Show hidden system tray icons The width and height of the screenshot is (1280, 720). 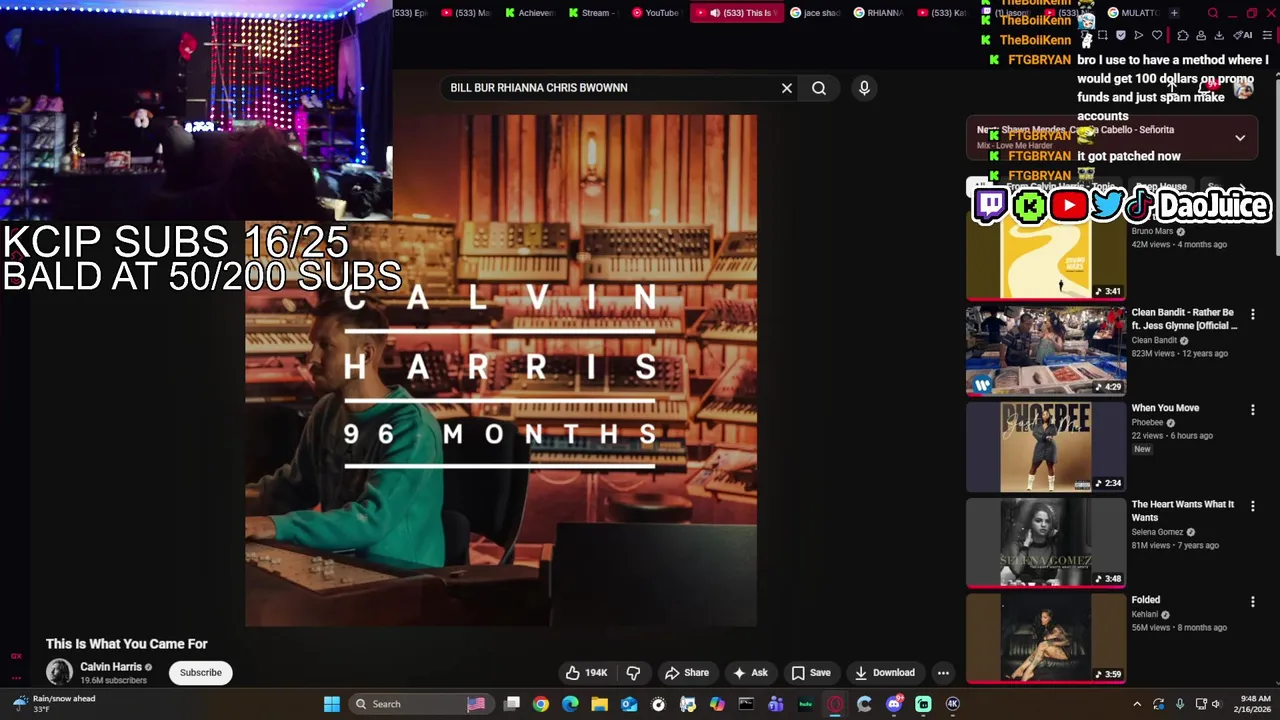(1136, 704)
